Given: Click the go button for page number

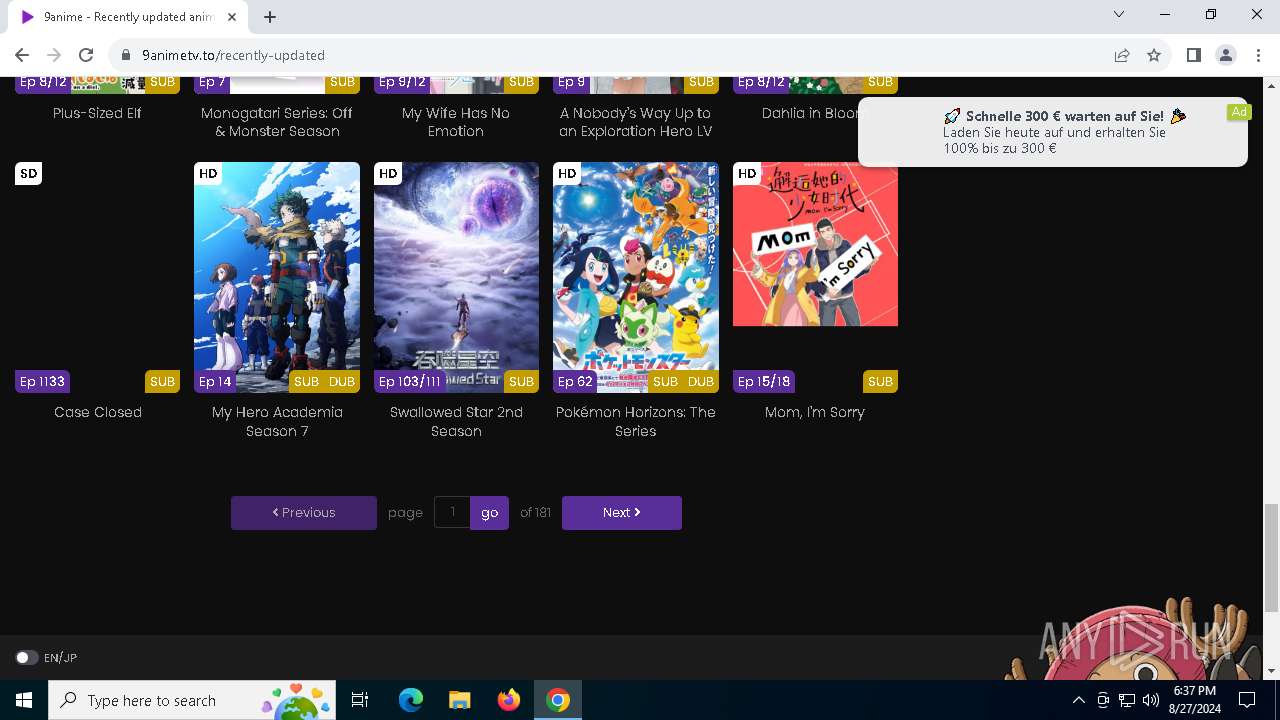Looking at the screenshot, I should pyautogui.click(x=489, y=512).
